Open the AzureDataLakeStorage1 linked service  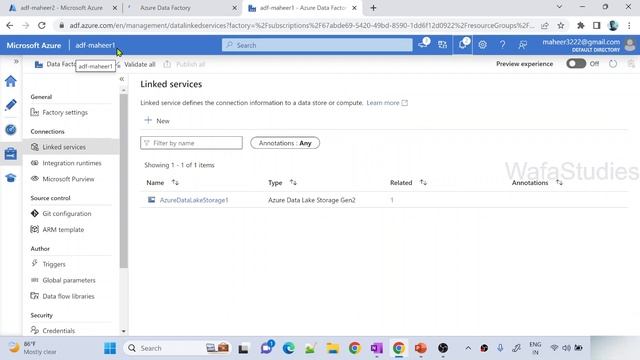click(x=194, y=200)
